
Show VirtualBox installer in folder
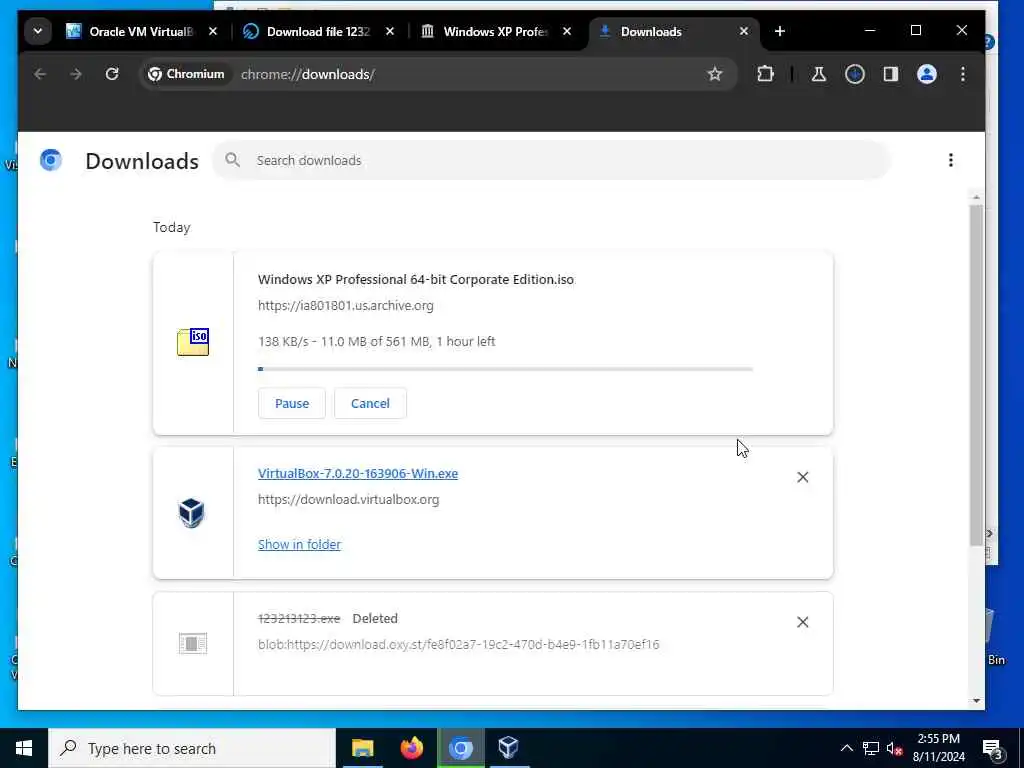[x=299, y=545]
